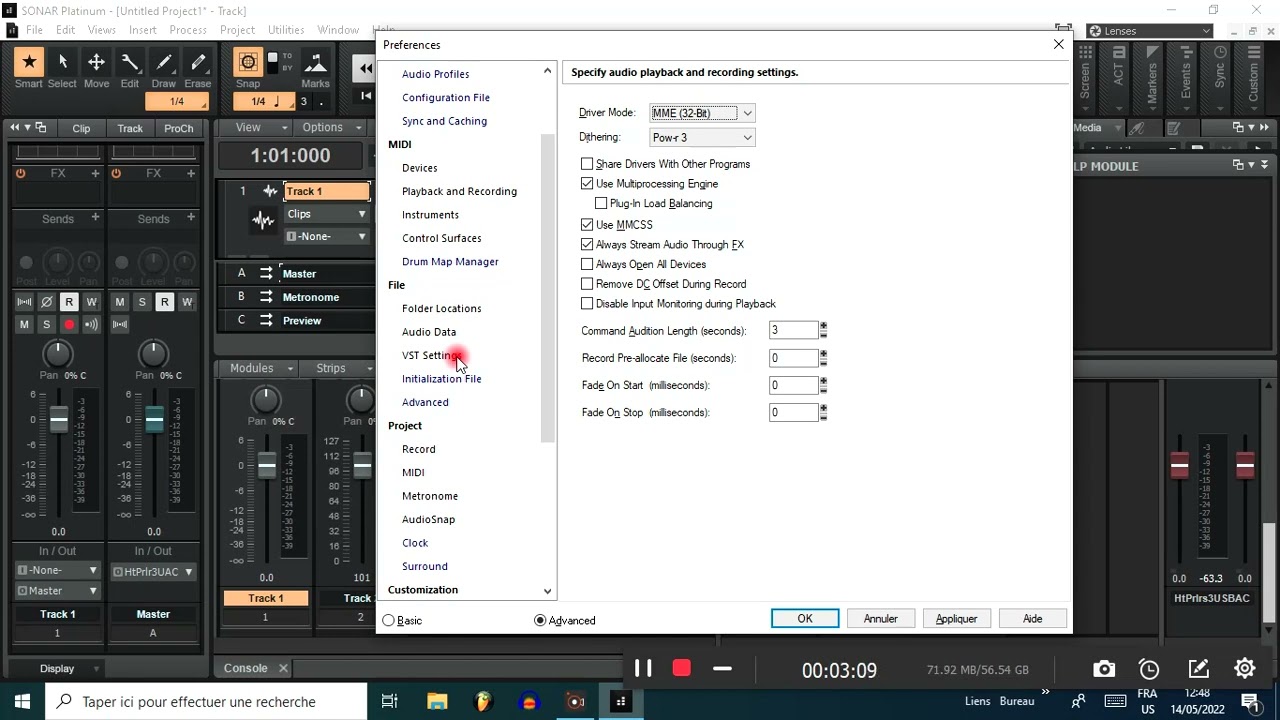
Task: Open the Insert menu
Action: point(142,30)
